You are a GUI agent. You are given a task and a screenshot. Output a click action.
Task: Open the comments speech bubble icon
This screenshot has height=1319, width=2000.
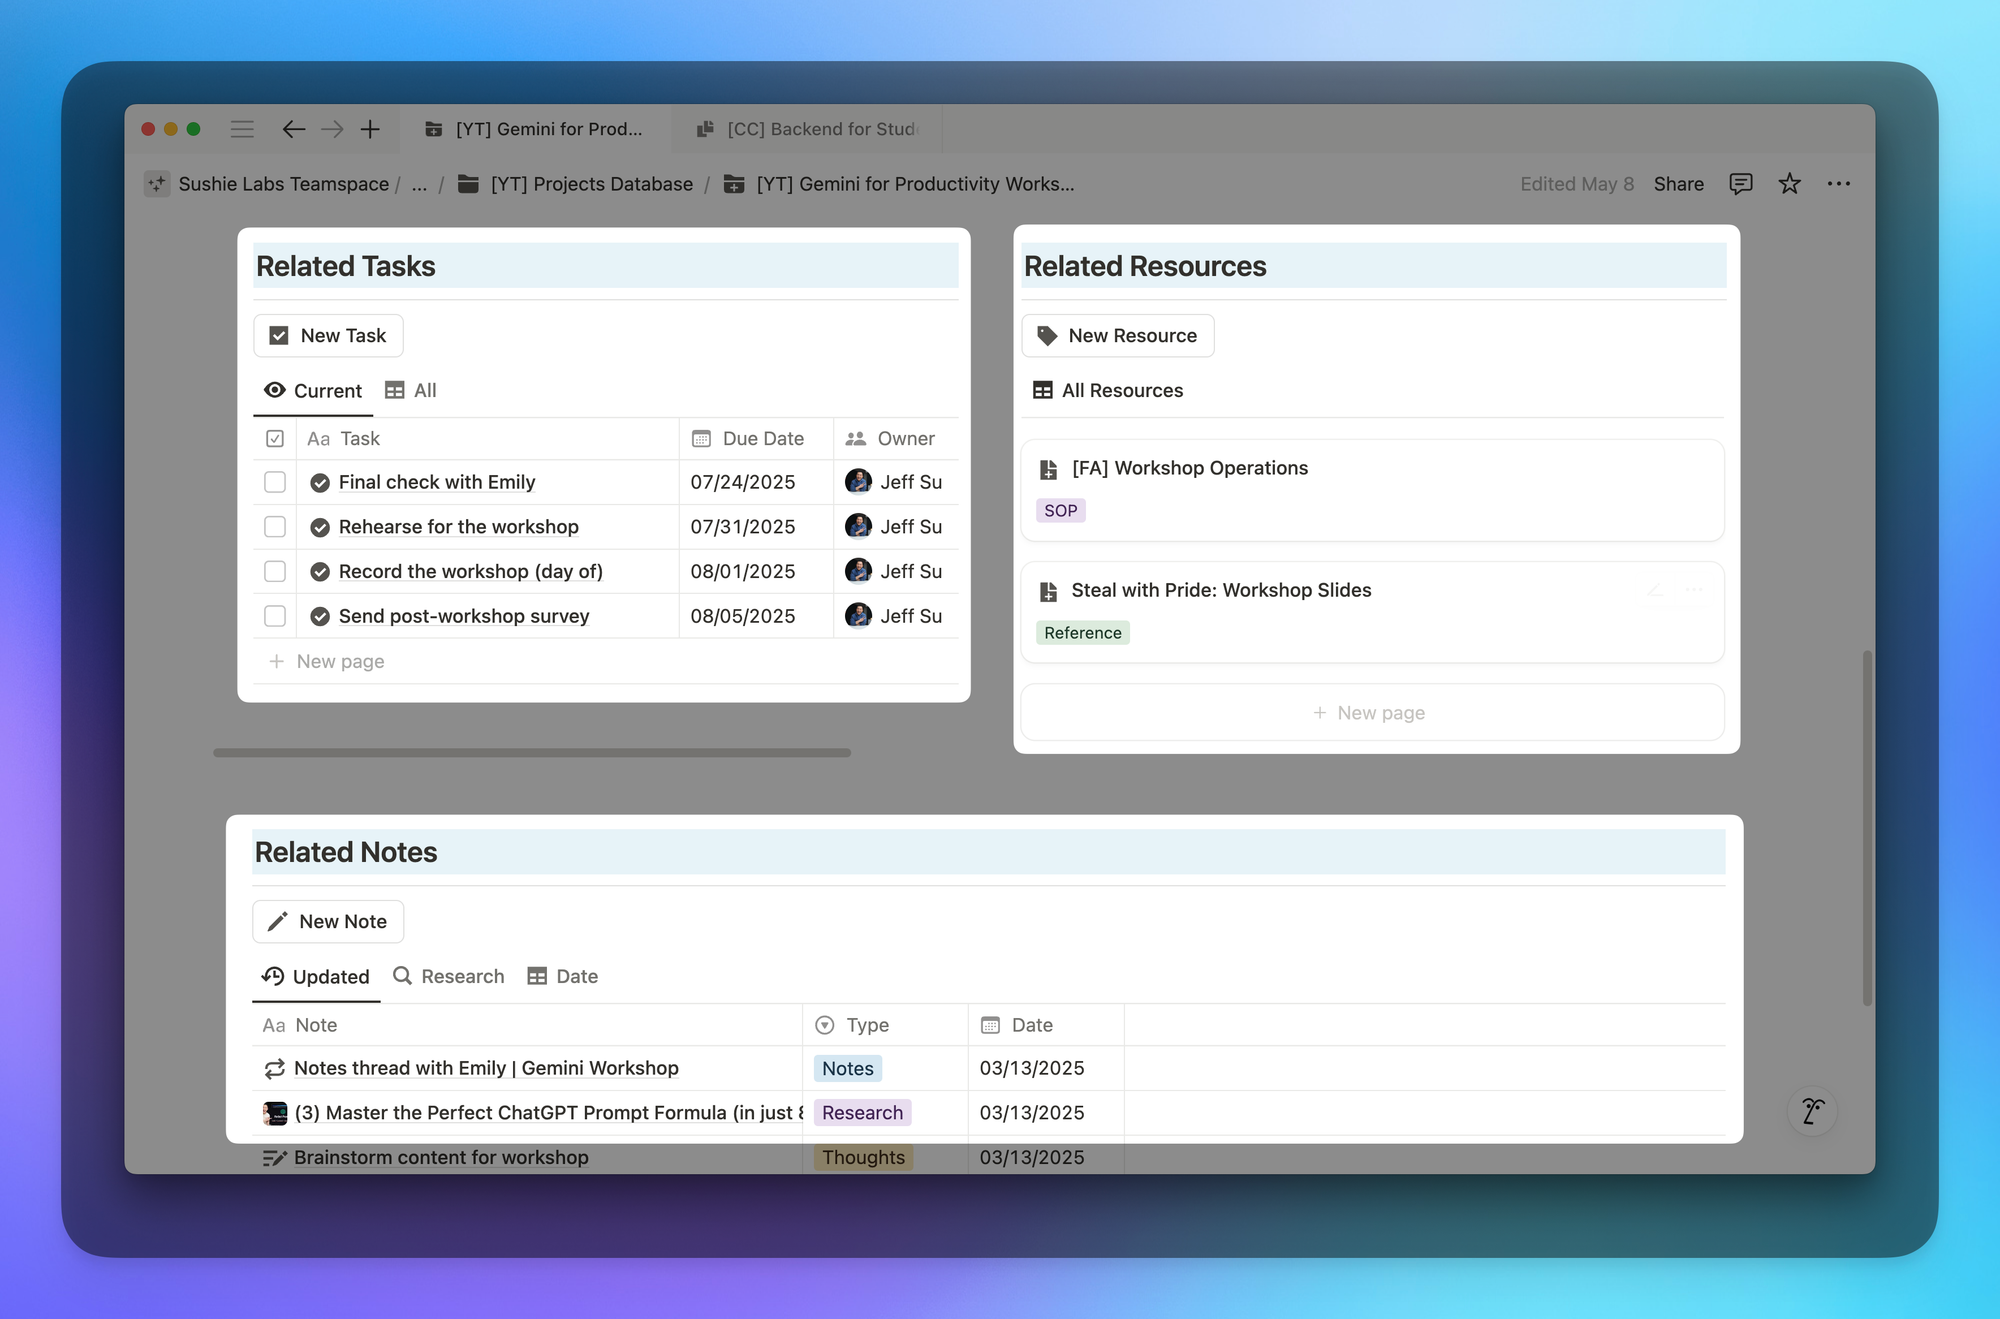click(1740, 184)
